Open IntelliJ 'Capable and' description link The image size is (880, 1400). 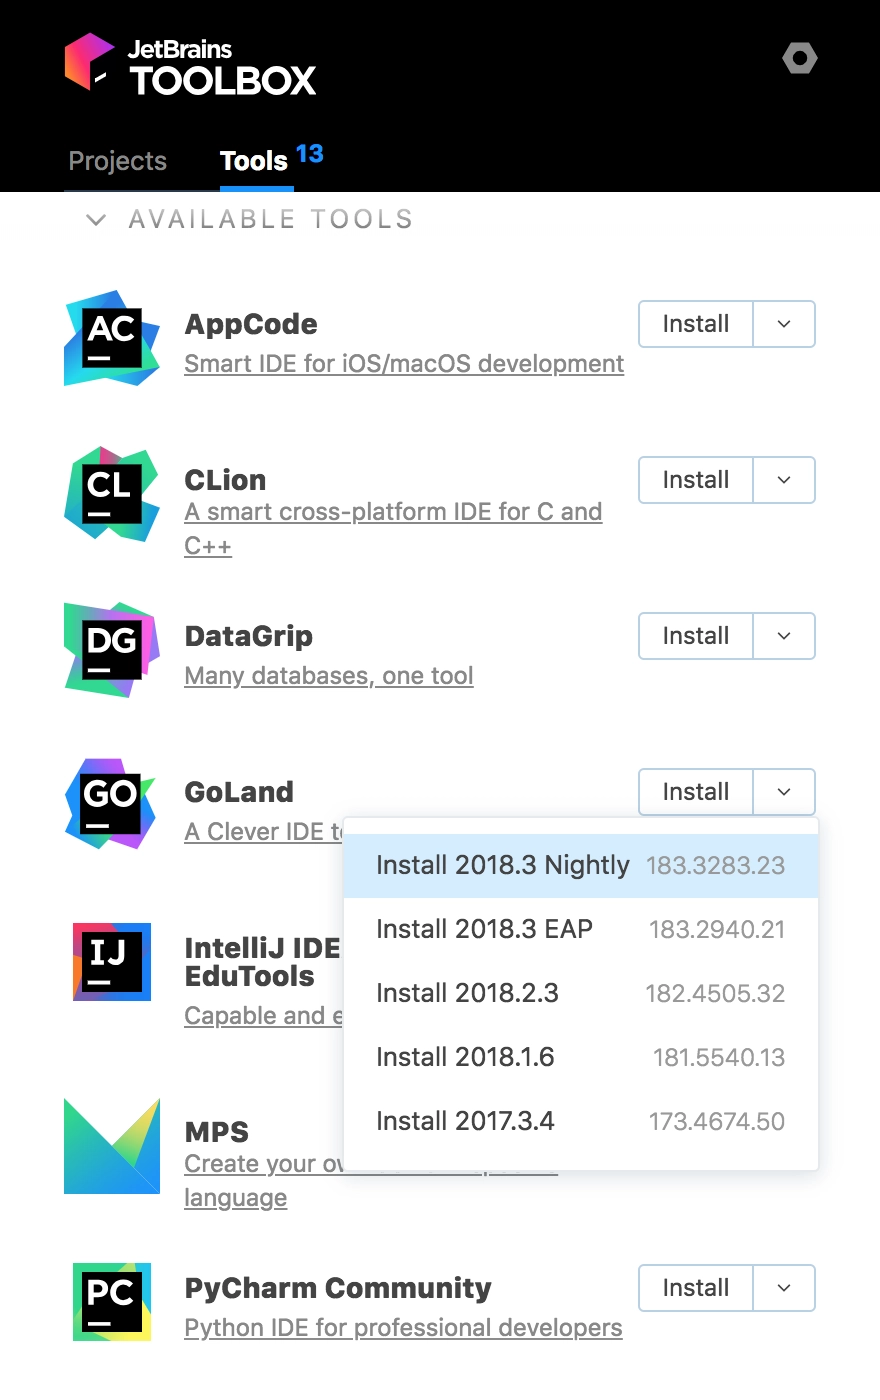(x=264, y=1016)
